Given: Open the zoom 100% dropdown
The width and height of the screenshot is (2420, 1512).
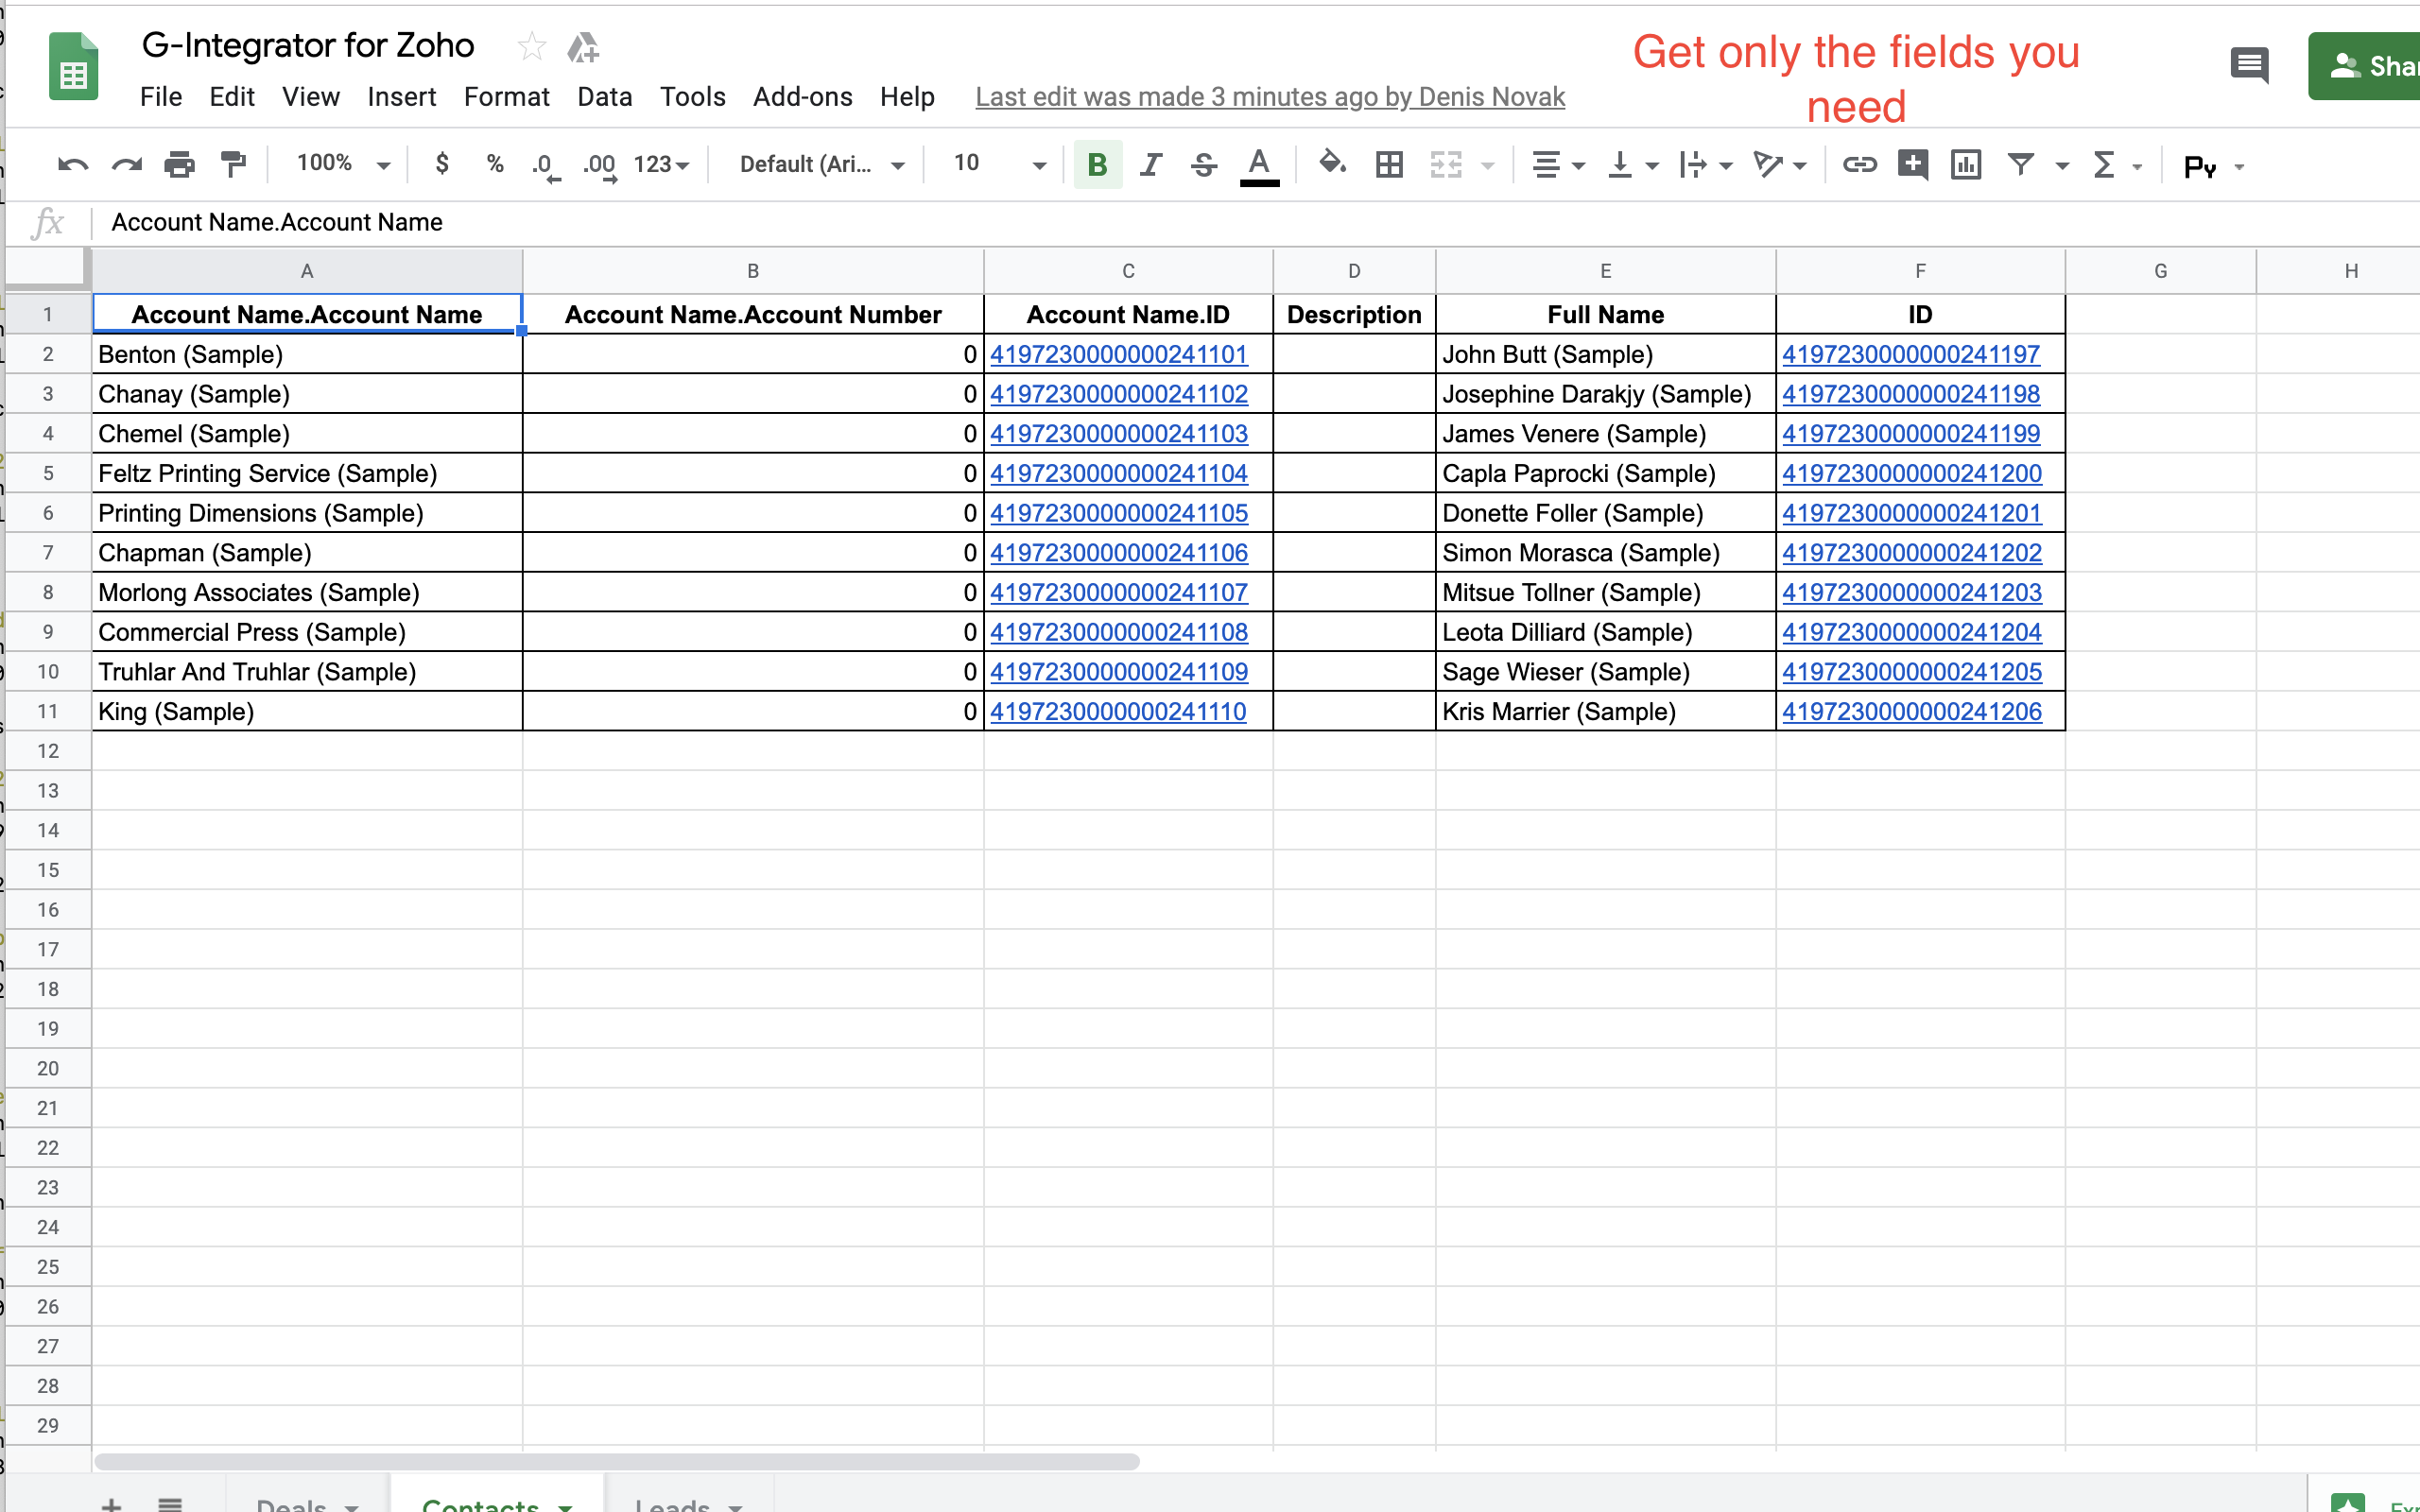Looking at the screenshot, I should 343,164.
